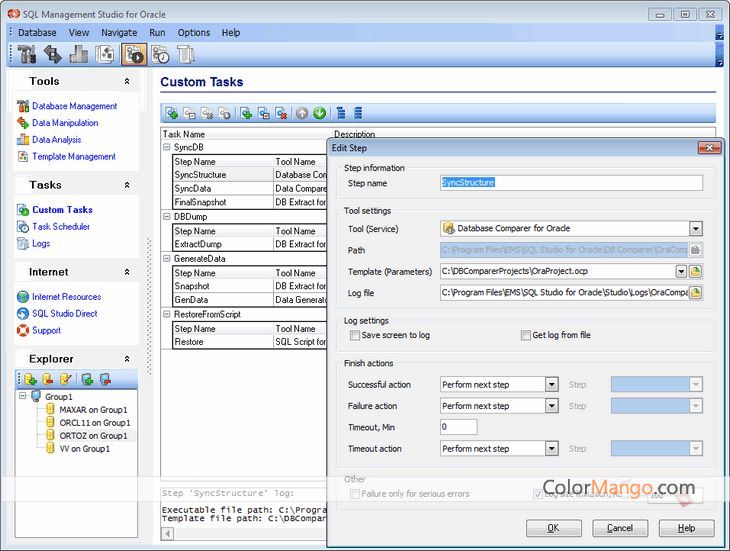Click the Timeout, Min input field
This screenshot has height=551, width=730.
pos(459,427)
